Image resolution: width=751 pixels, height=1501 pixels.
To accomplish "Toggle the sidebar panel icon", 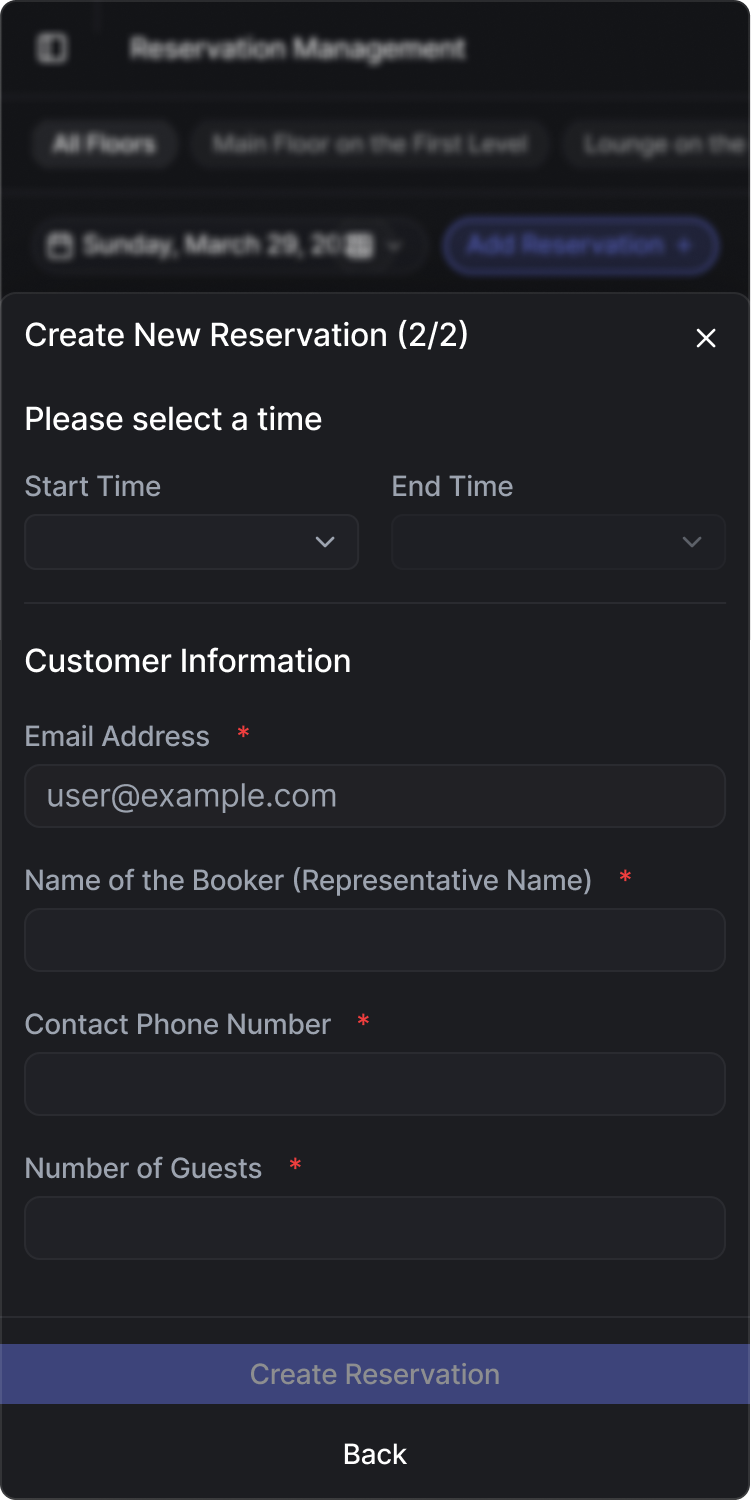I will pos(52,48).
